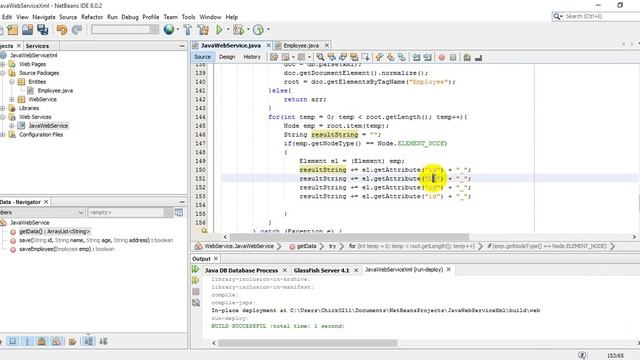Toggle Sort by Name in Navigator
This screenshot has width=640, height=360.
[x=88, y=341]
